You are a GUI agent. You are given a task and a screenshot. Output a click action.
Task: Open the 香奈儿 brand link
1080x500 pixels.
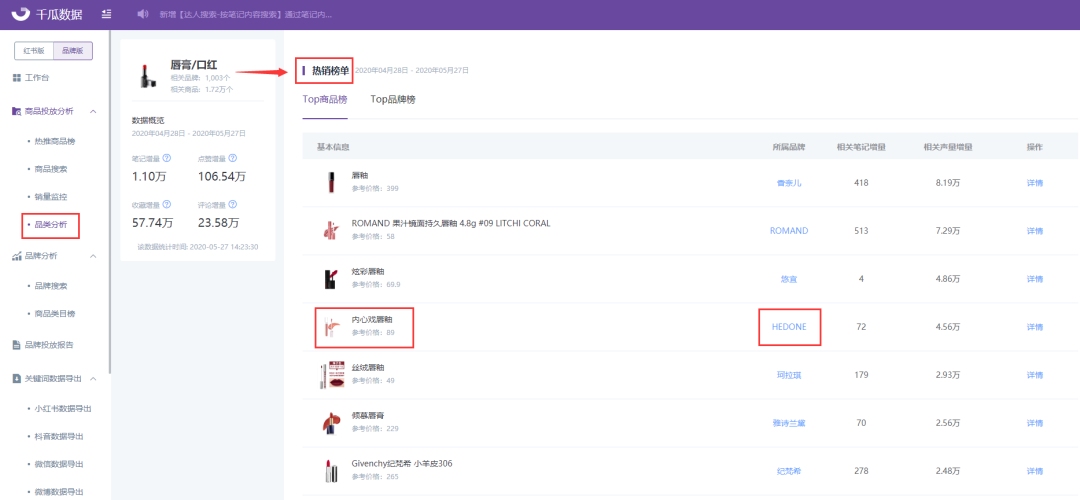(789, 183)
